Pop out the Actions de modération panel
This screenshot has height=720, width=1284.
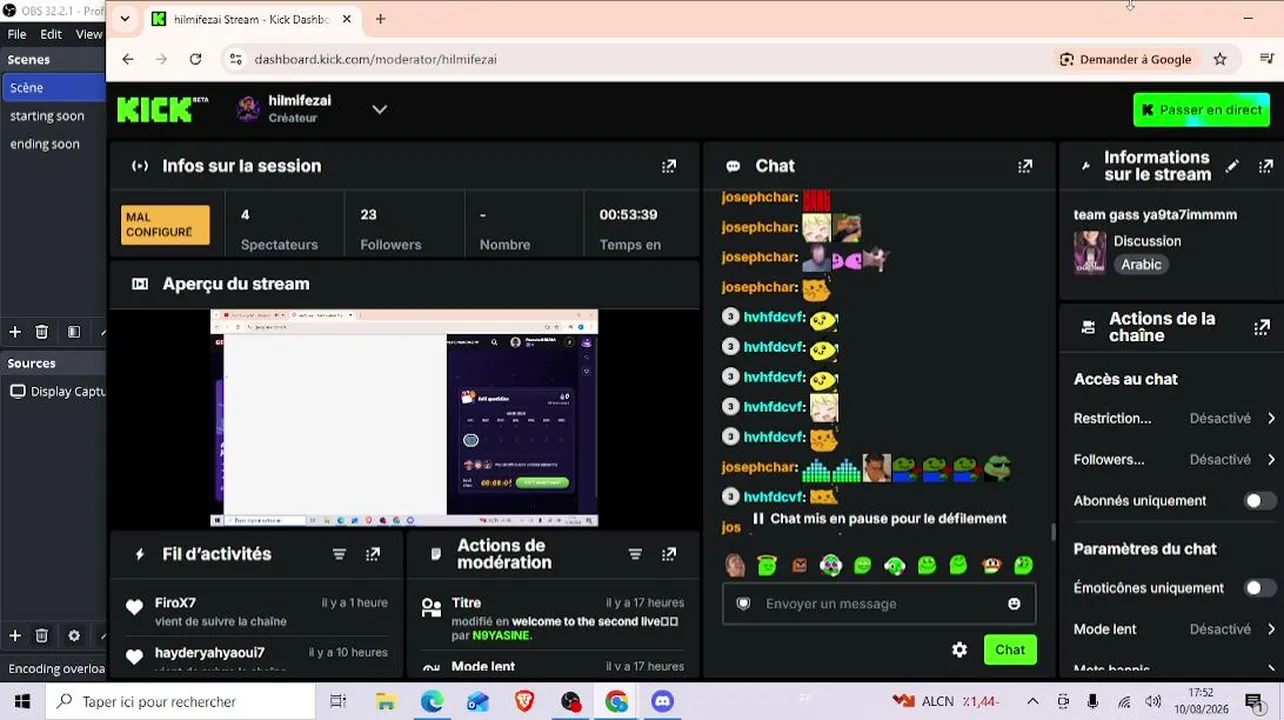pyautogui.click(x=669, y=554)
